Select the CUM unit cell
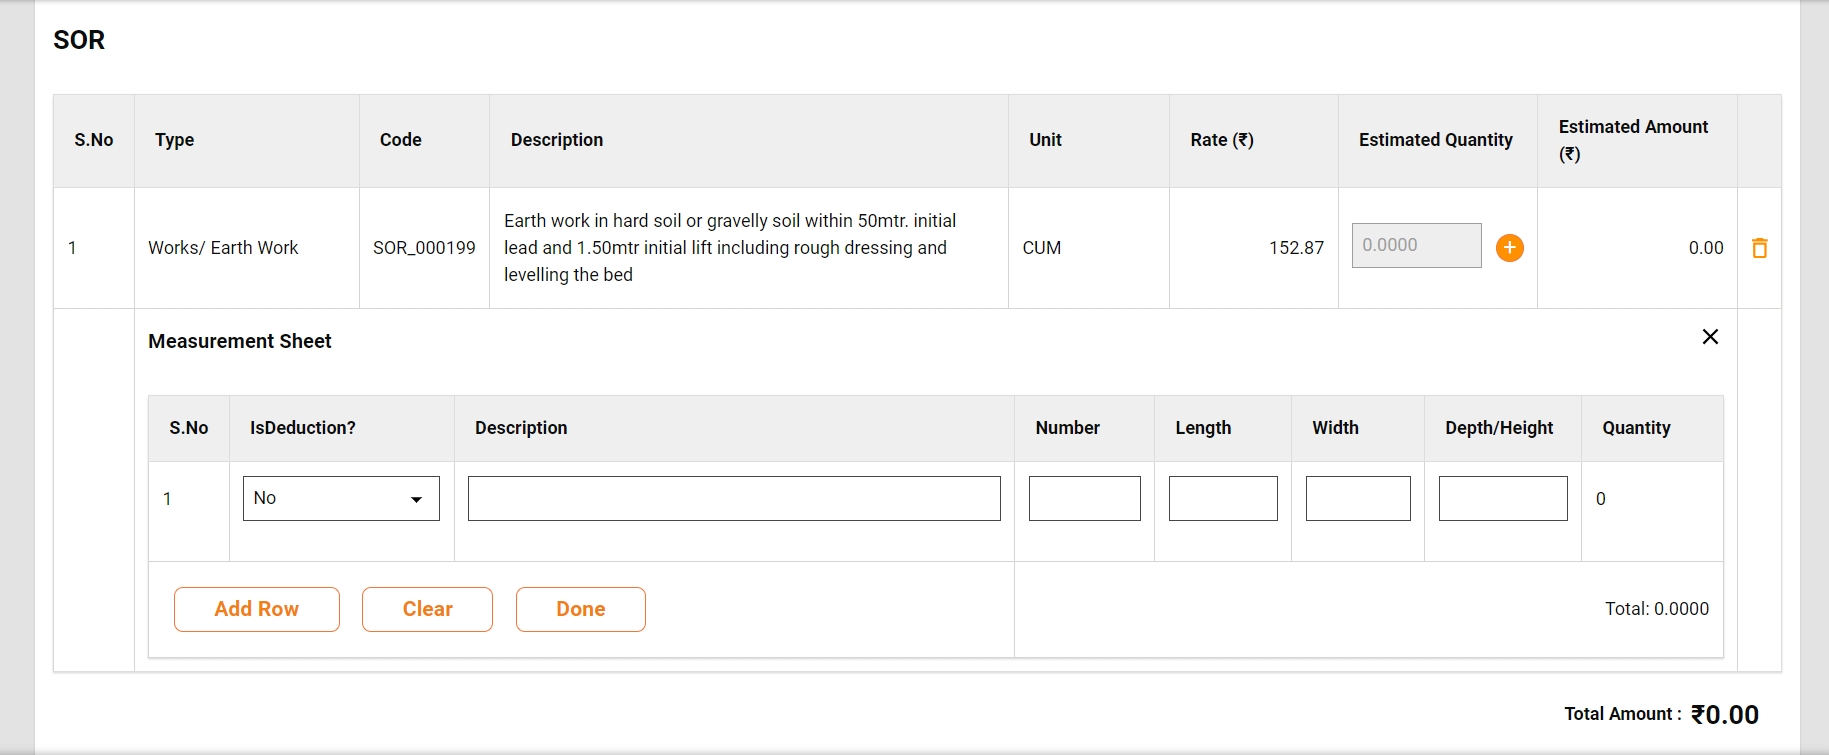The image size is (1829, 755). point(1041,248)
